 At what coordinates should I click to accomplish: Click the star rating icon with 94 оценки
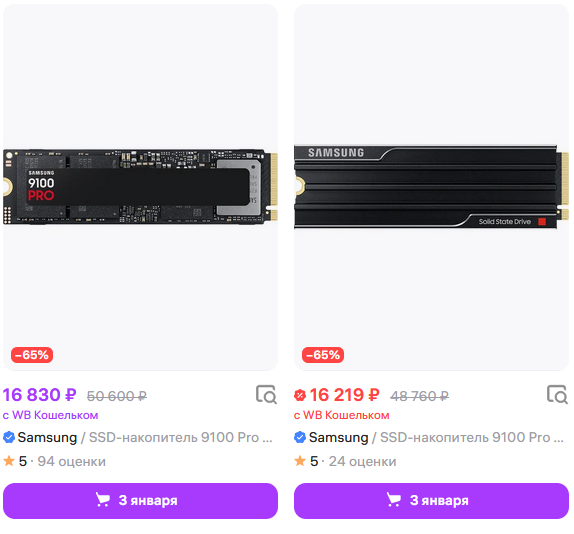[x=9, y=461]
